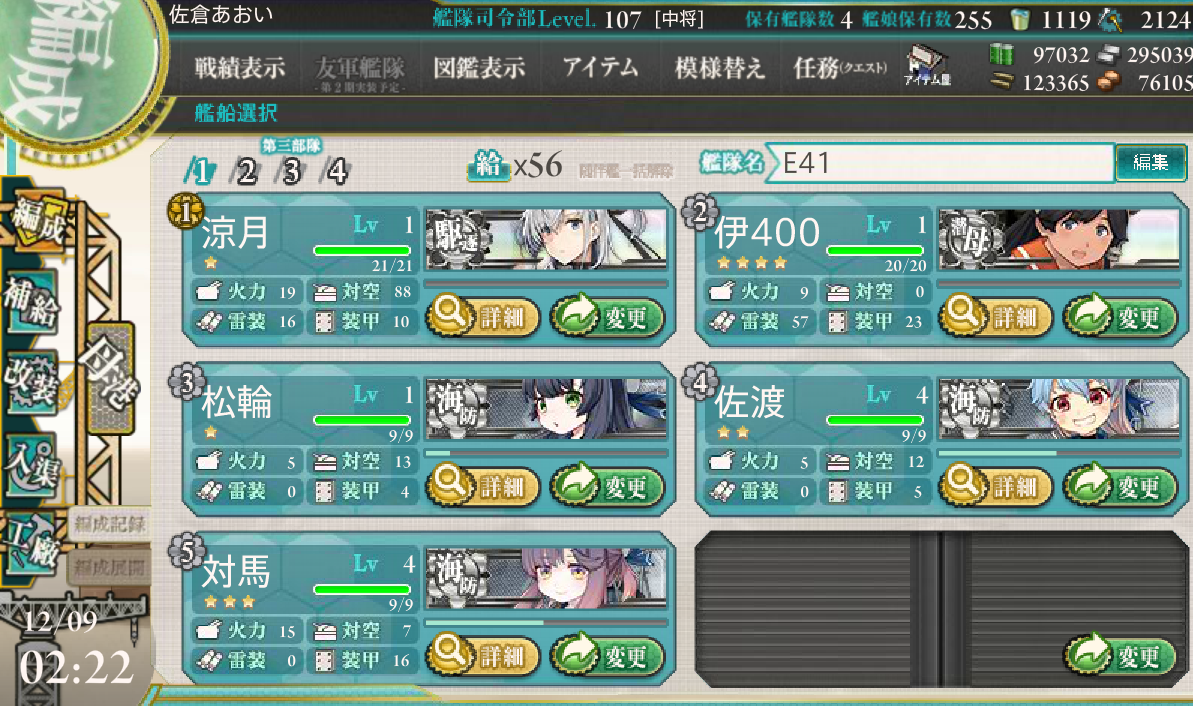Click 変更 change button for 伊400
The width and height of the screenshot is (1193, 706).
click(x=1120, y=316)
